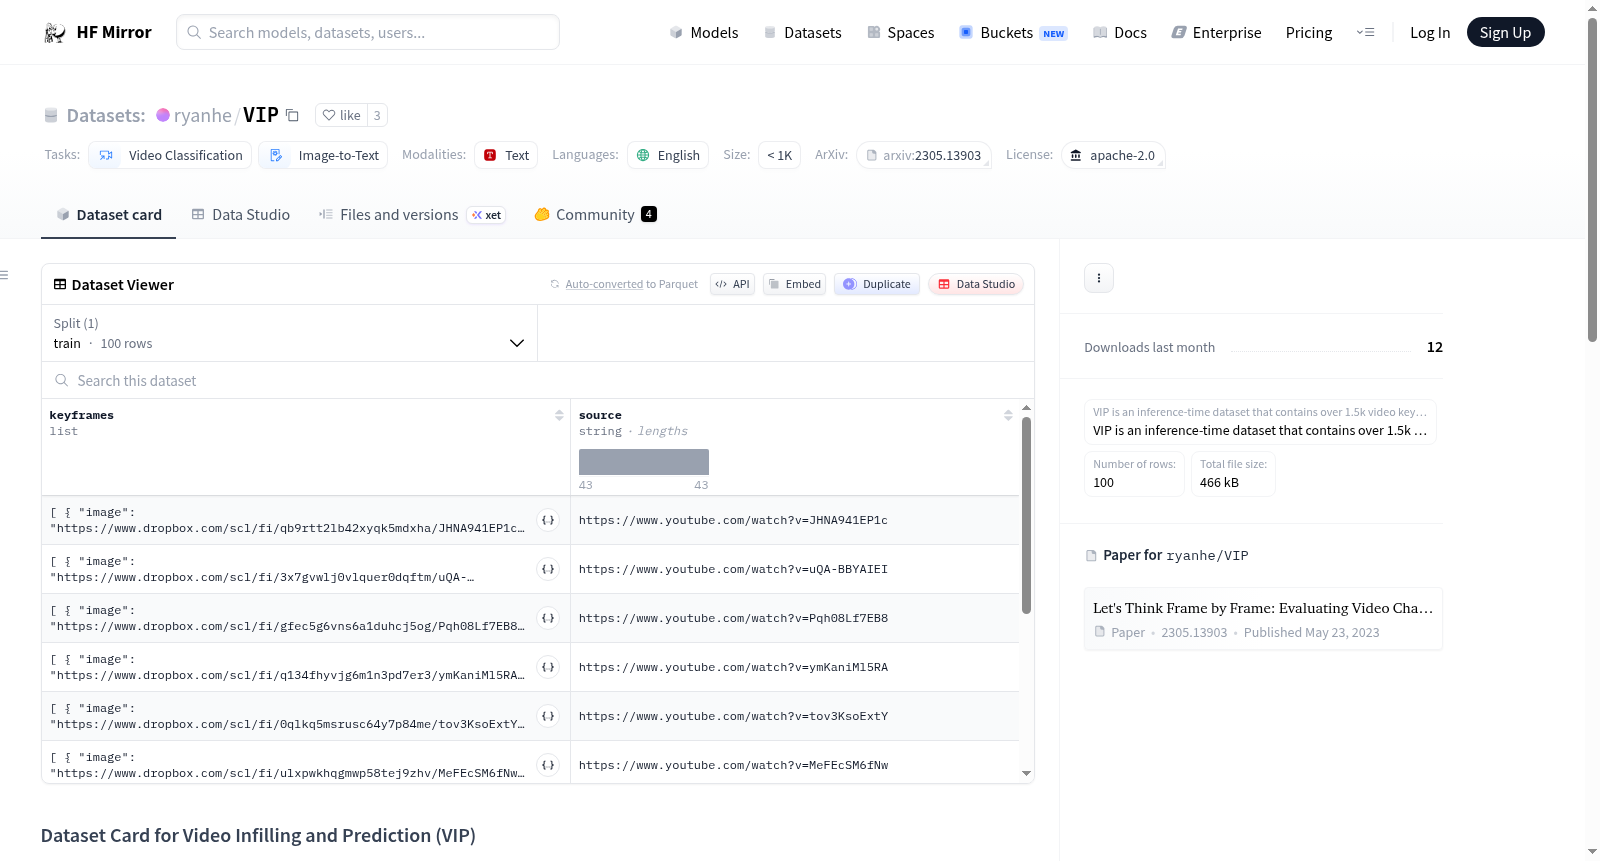Screen dimensions: 1600x861
Task: Click the < 1K size tag
Action: (780, 155)
